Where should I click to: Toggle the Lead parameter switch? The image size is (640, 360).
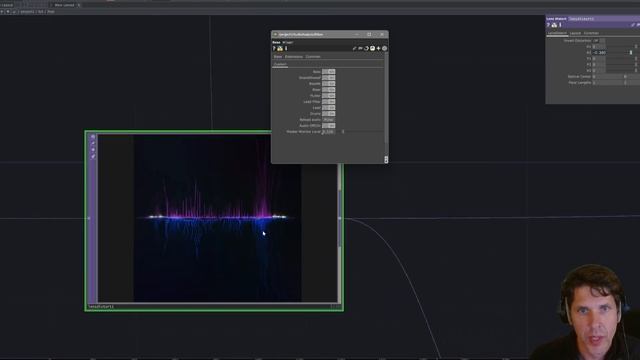point(329,108)
